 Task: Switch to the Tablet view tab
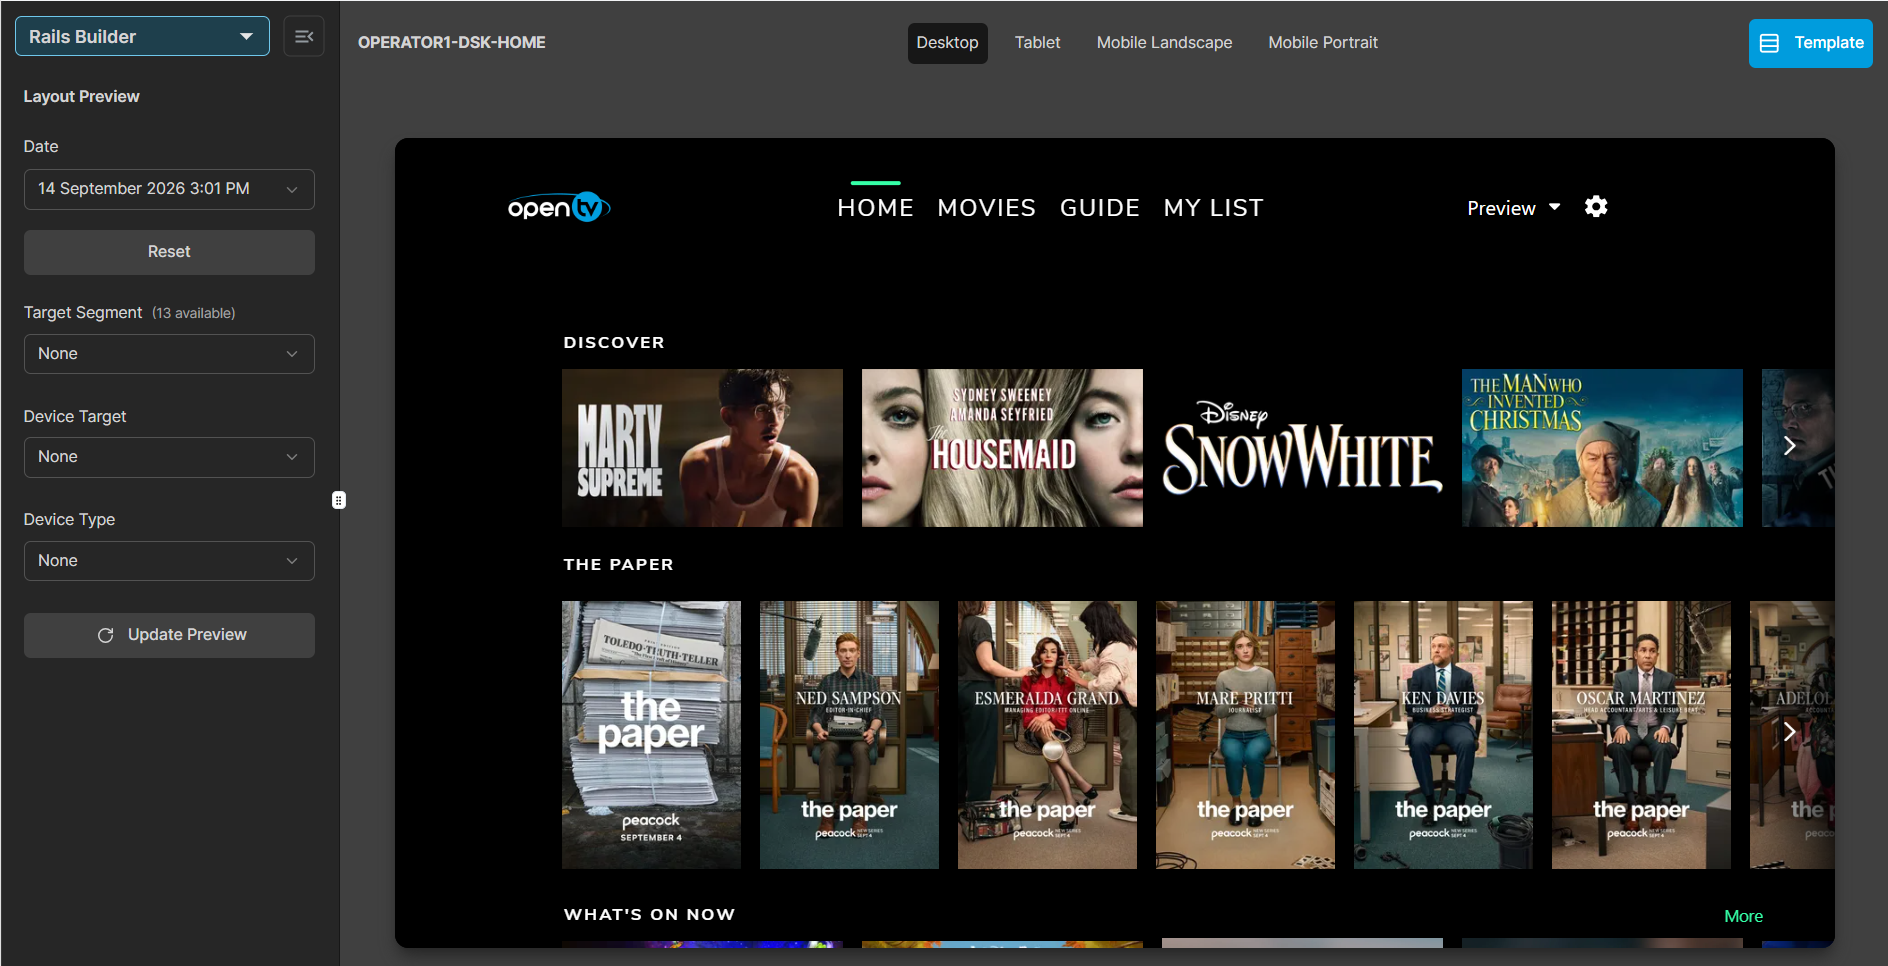1037,43
